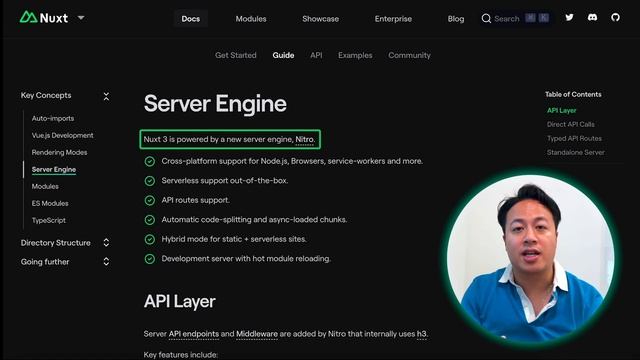Click the API endpoints link
The image size is (640, 360).
click(193, 334)
